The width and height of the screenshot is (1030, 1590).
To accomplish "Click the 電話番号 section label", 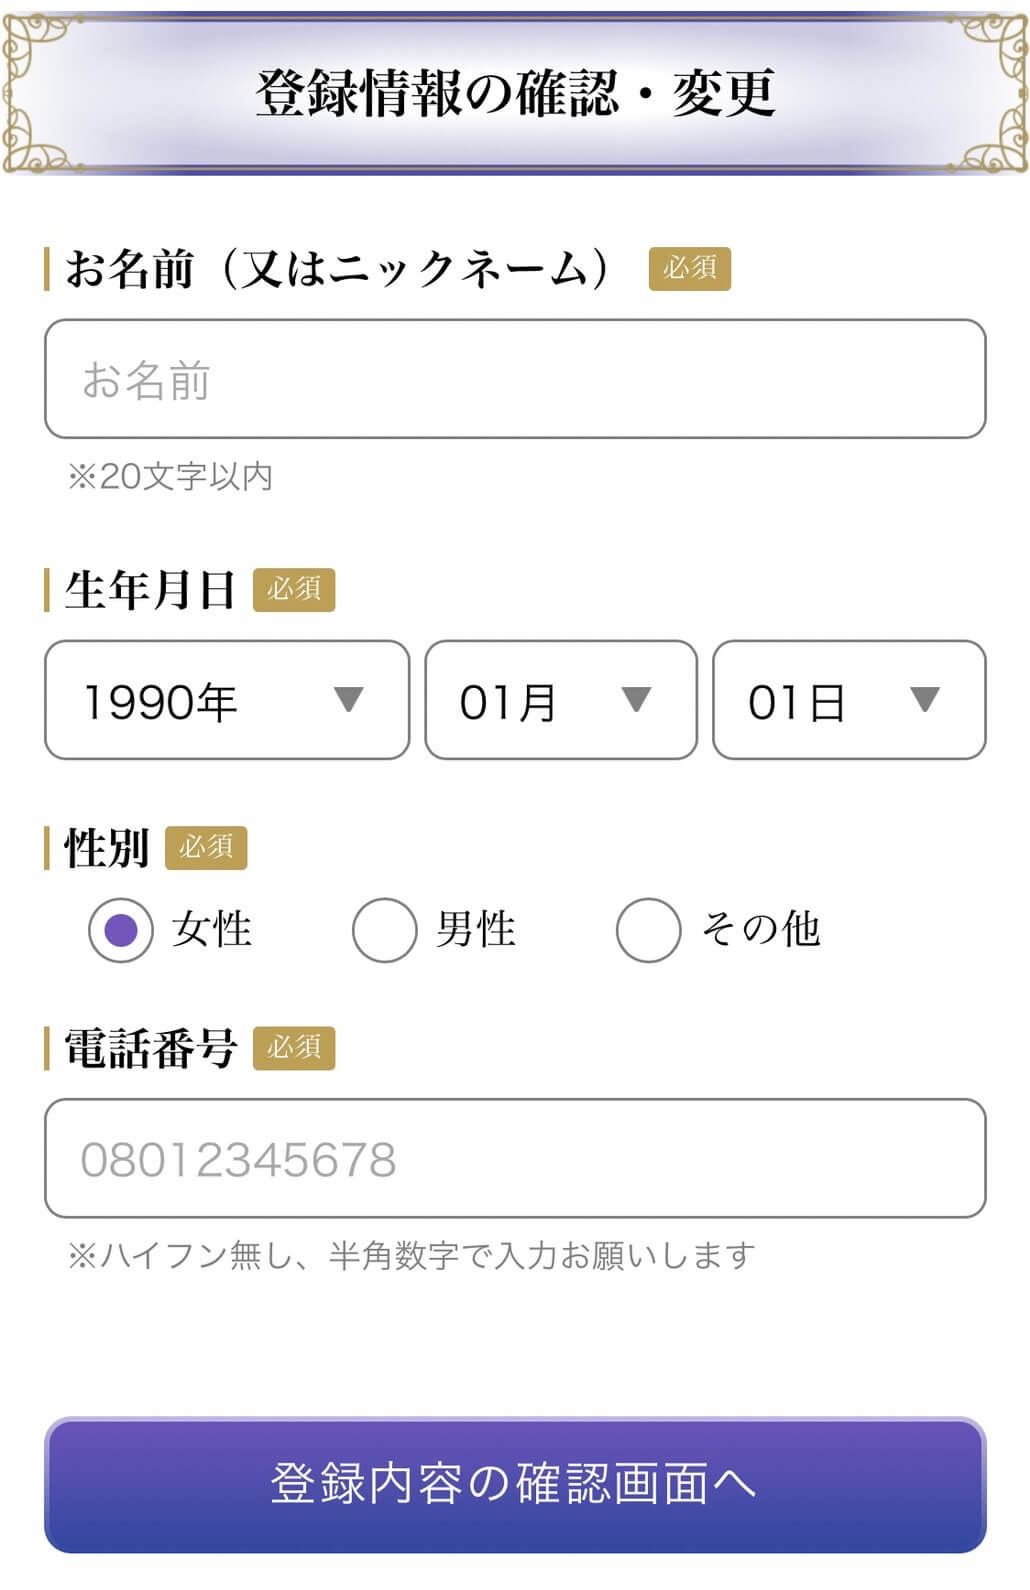I will [150, 1048].
